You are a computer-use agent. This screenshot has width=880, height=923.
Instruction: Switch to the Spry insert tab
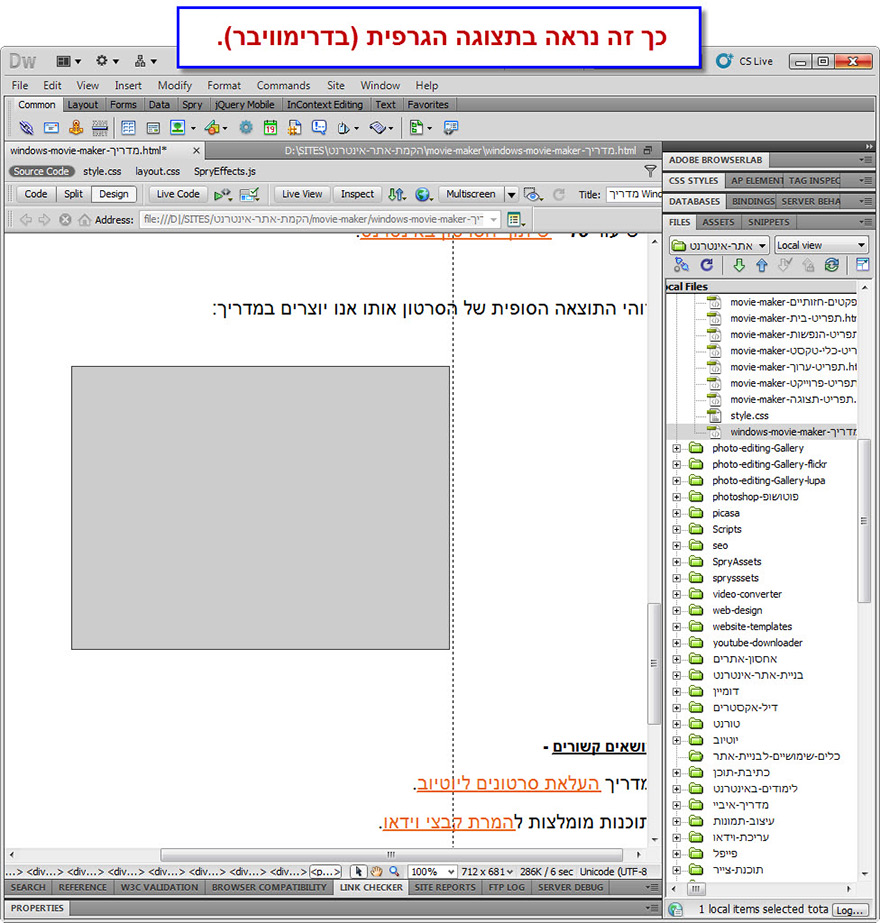click(192, 105)
